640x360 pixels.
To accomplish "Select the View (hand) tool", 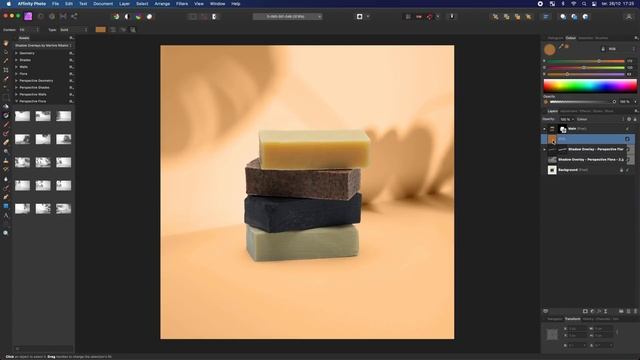I will tap(6, 43).
